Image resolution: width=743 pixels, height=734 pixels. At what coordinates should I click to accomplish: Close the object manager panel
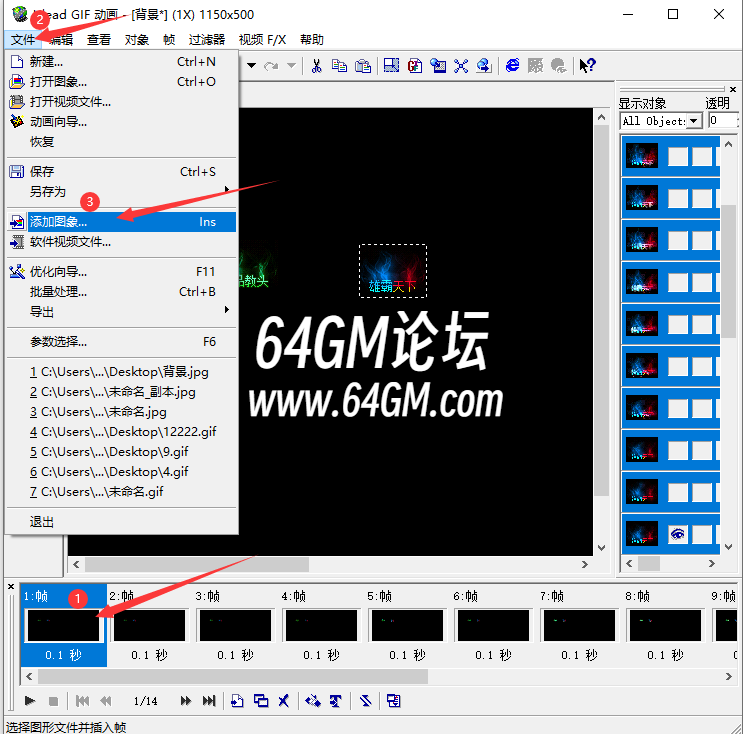pos(733,89)
